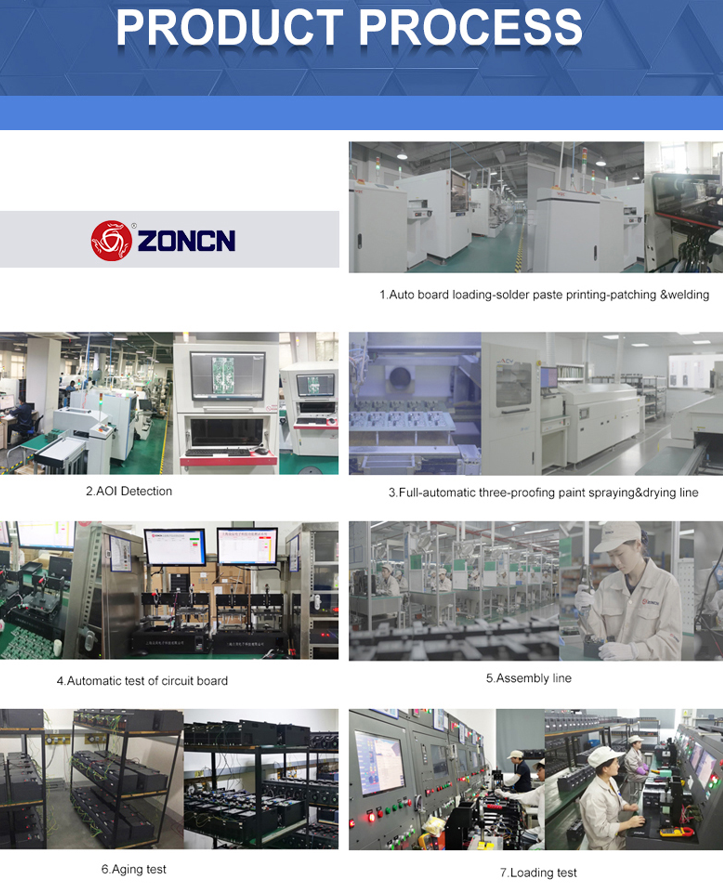Screen dimensions: 723x887
Task: Click the ZONCN brand name text
Action: click(187, 242)
